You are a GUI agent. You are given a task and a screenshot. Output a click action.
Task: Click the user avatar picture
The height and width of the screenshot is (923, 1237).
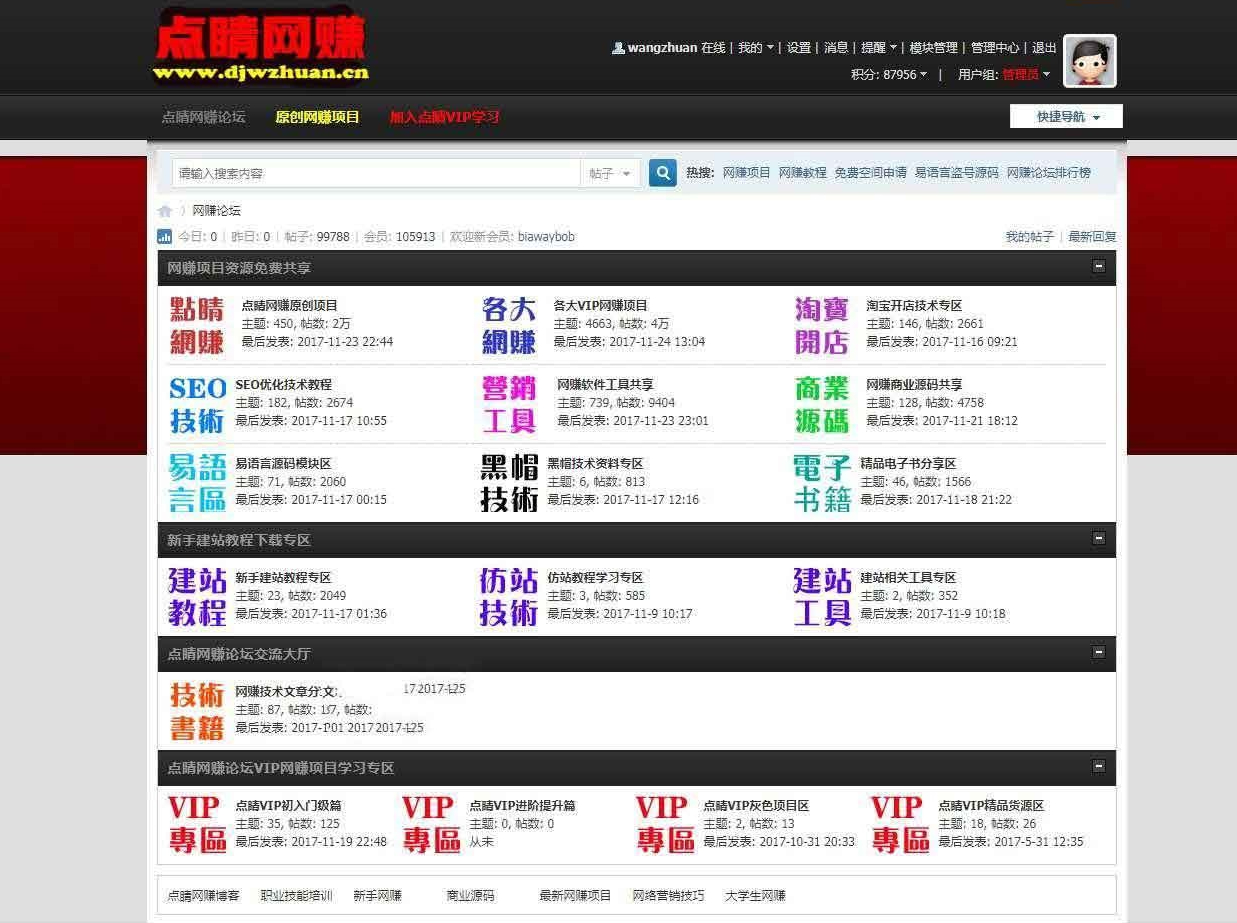tap(1089, 61)
